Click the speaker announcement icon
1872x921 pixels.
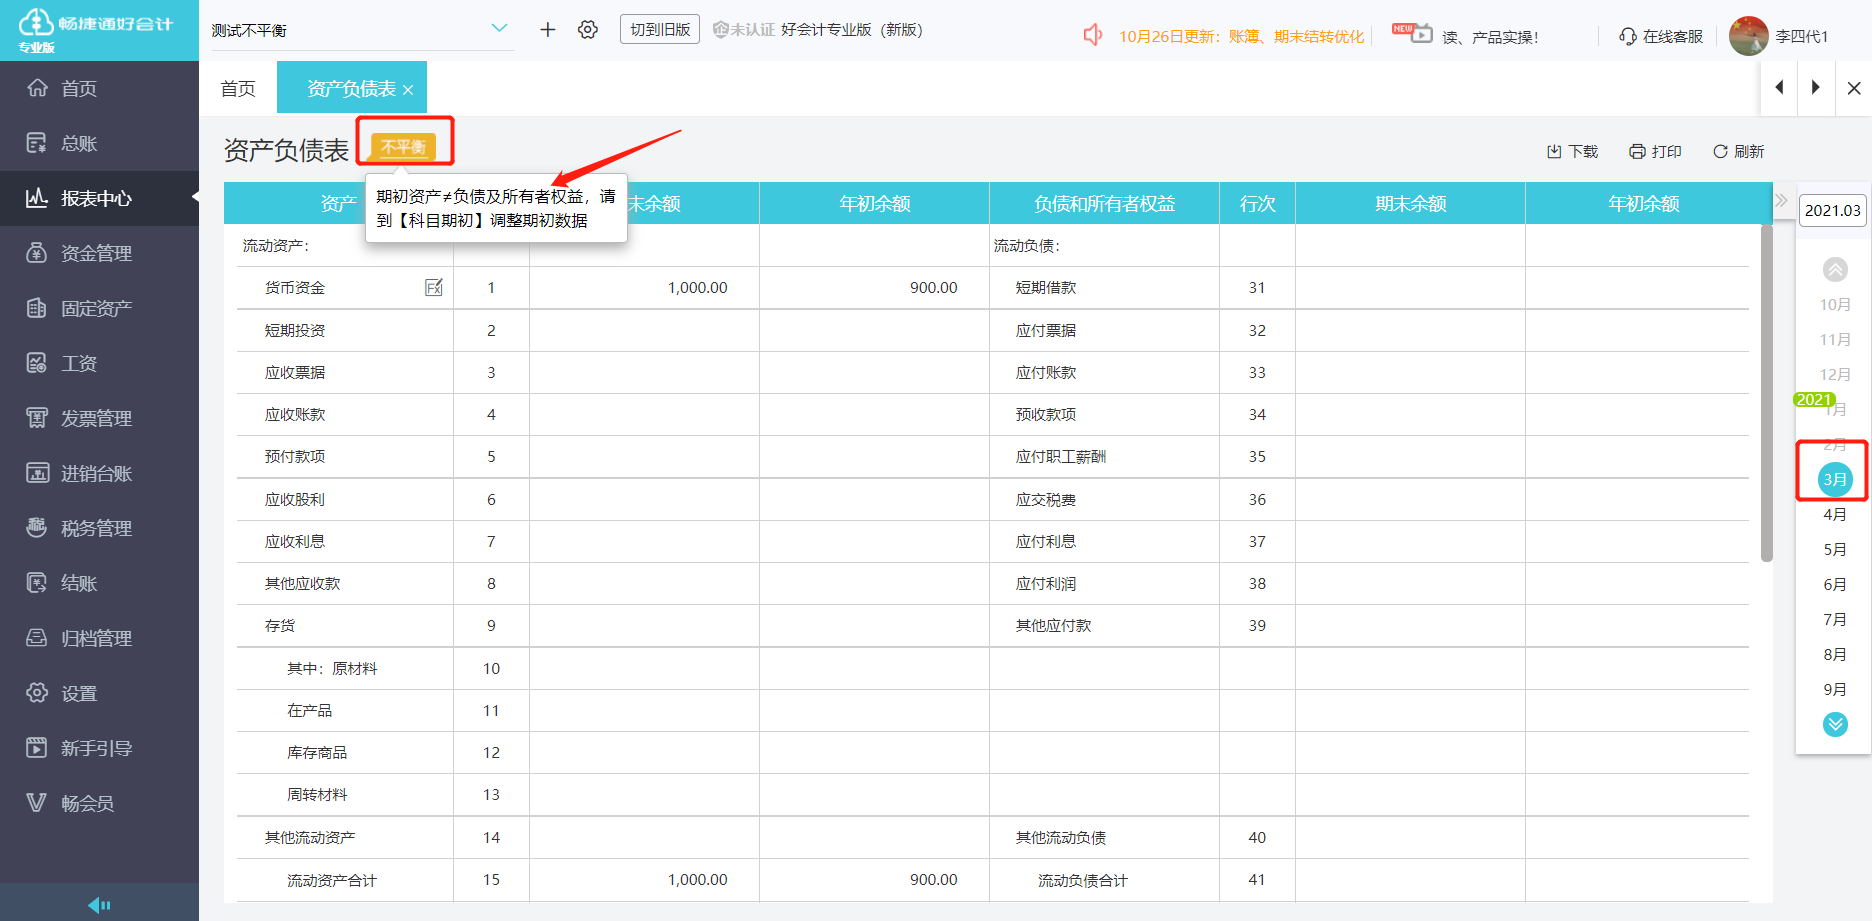point(1092,36)
